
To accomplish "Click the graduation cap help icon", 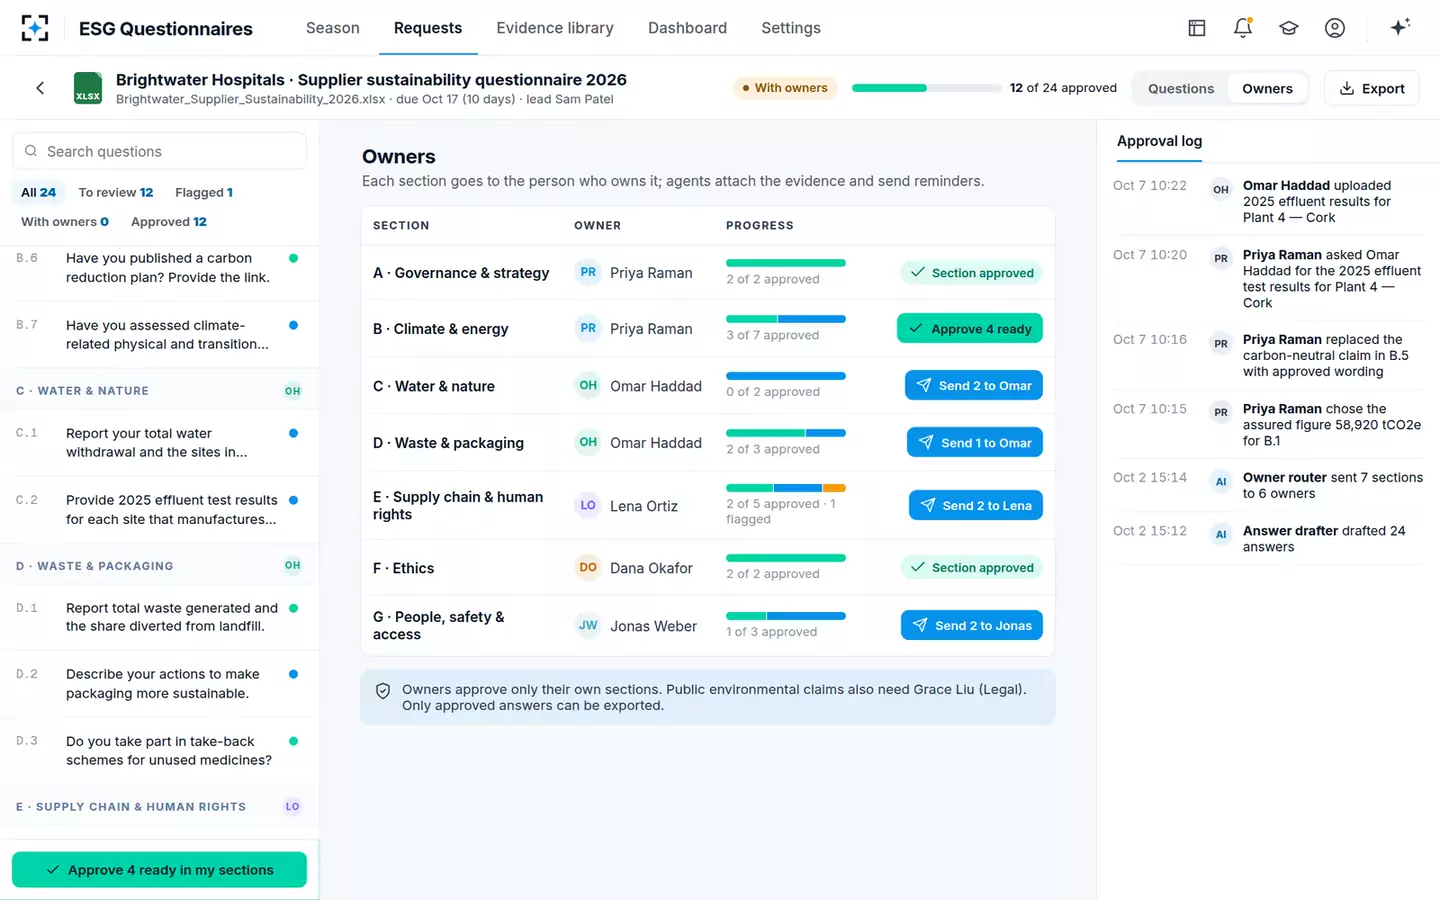I will pyautogui.click(x=1289, y=28).
